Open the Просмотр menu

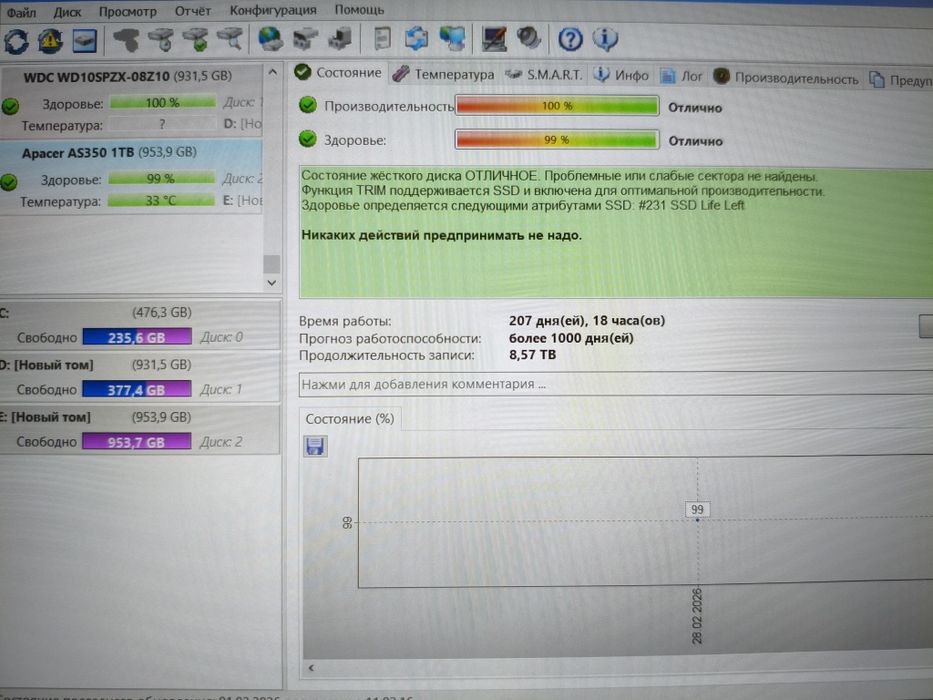[127, 11]
